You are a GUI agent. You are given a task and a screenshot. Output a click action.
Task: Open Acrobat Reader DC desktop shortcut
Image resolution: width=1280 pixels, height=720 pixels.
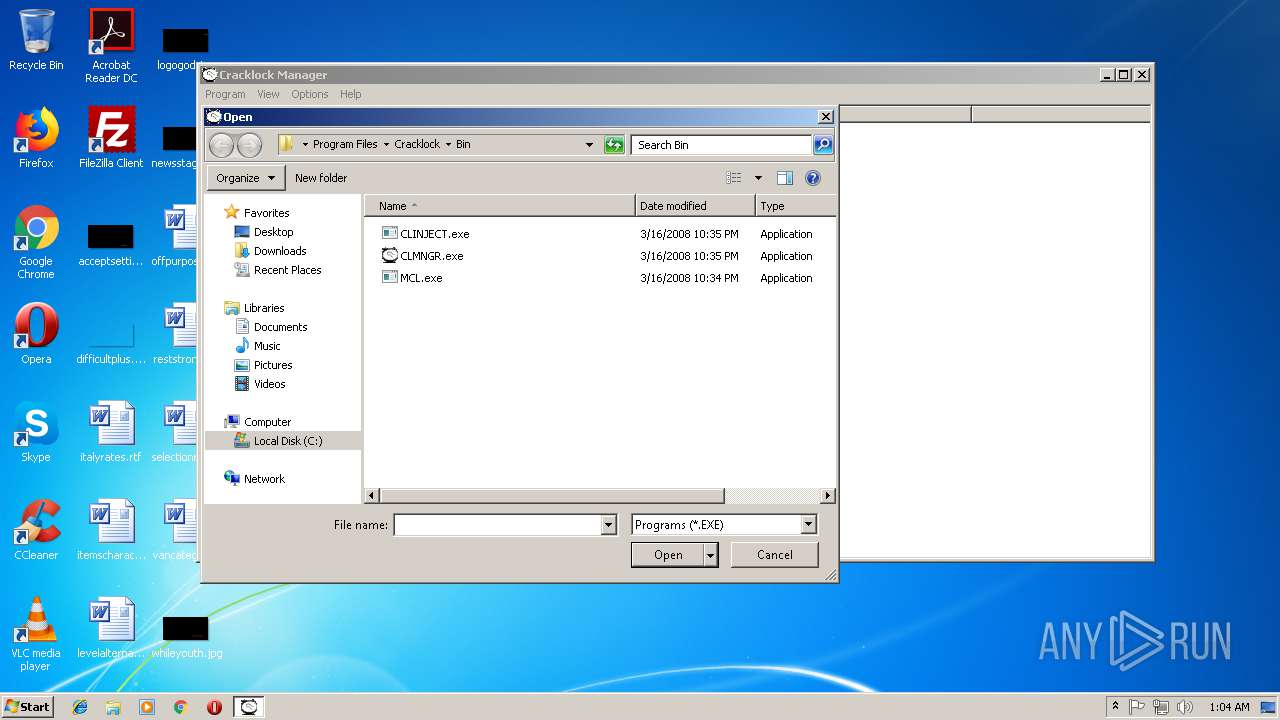111,46
